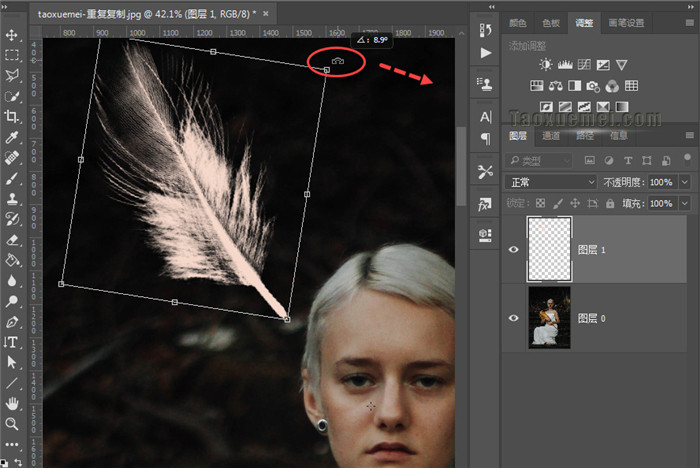
Task: Add a Threshold adjustment
Action: tap(584, 107)
